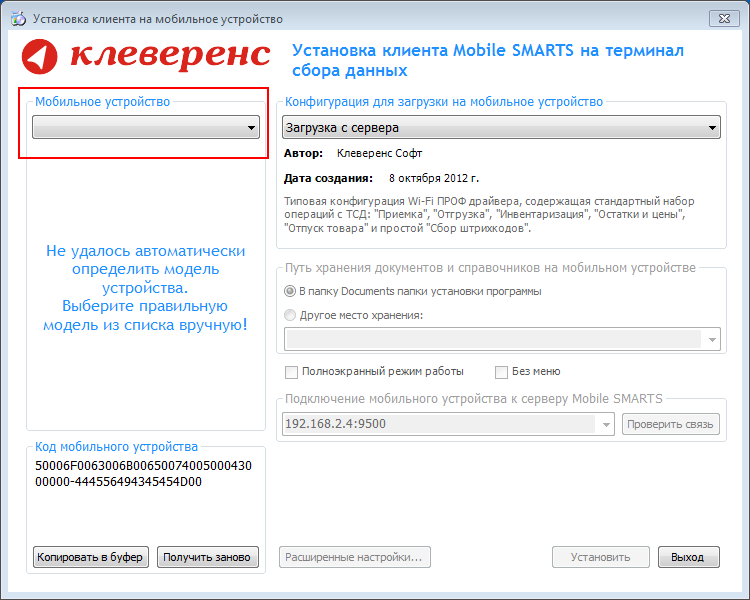This screenshot has height=600, width=750.
Task: Click the heading Установка клиента Mobile SMARTS
Action: 488,61
